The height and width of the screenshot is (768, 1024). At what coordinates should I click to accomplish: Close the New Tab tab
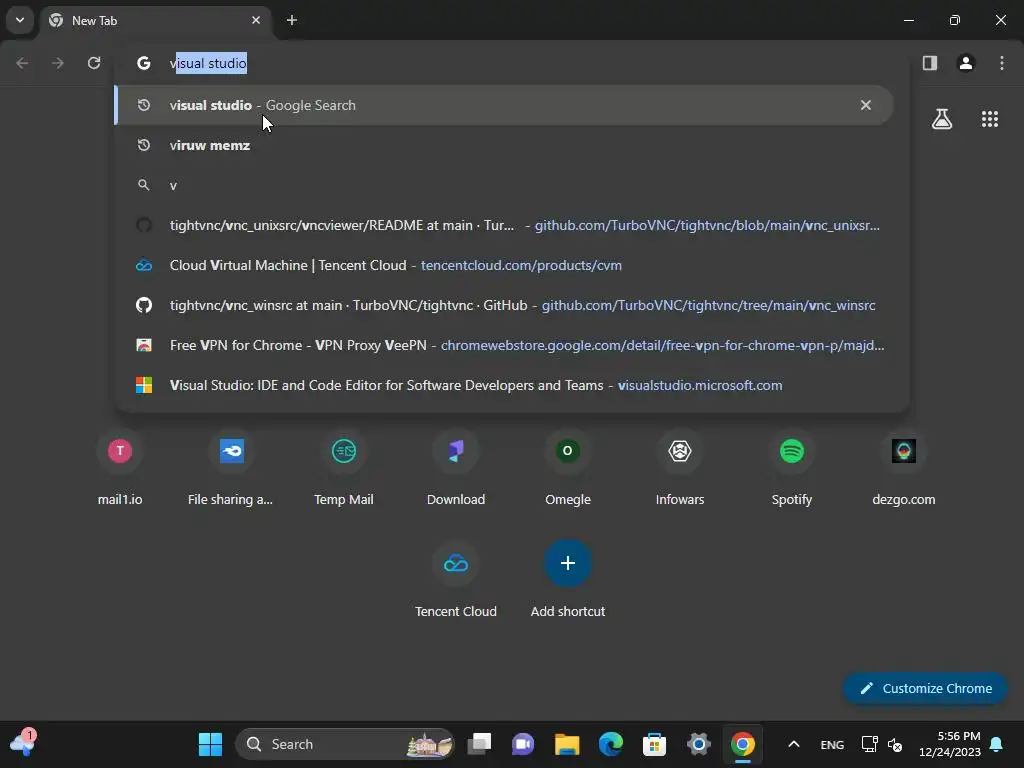(x=256, y=20)
